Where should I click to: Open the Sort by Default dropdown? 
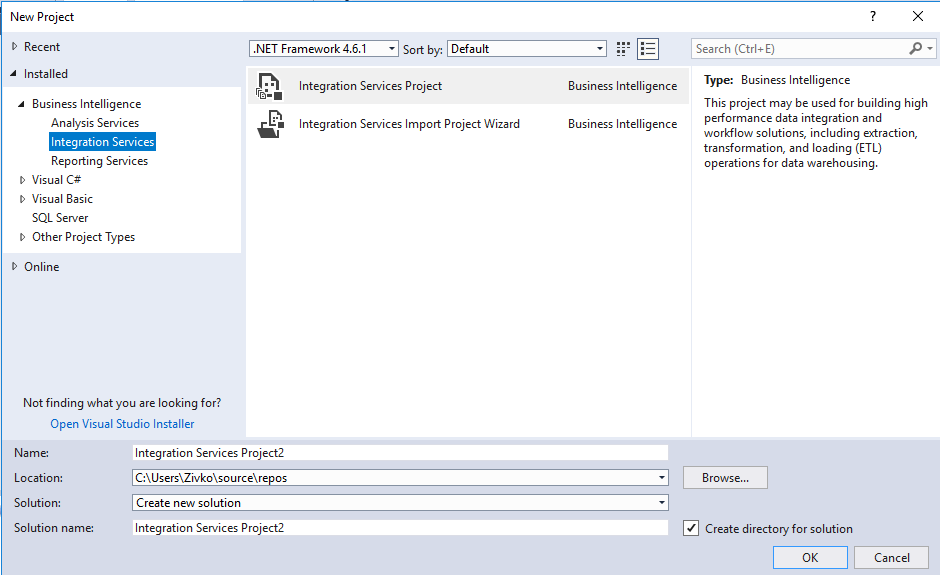599,49
